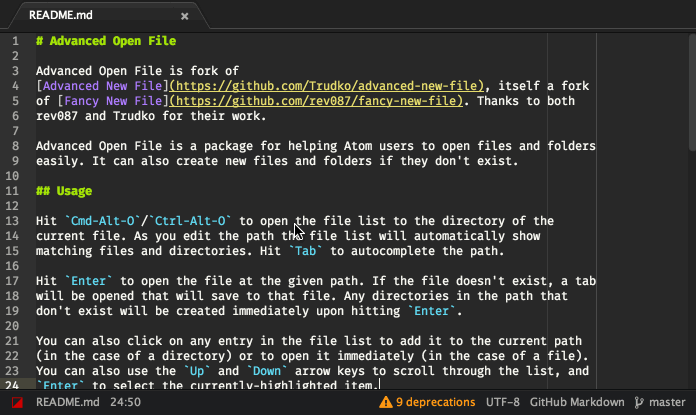Screen dimensions: 696x415
Task: Click the git branch icon
Action: 639,402
